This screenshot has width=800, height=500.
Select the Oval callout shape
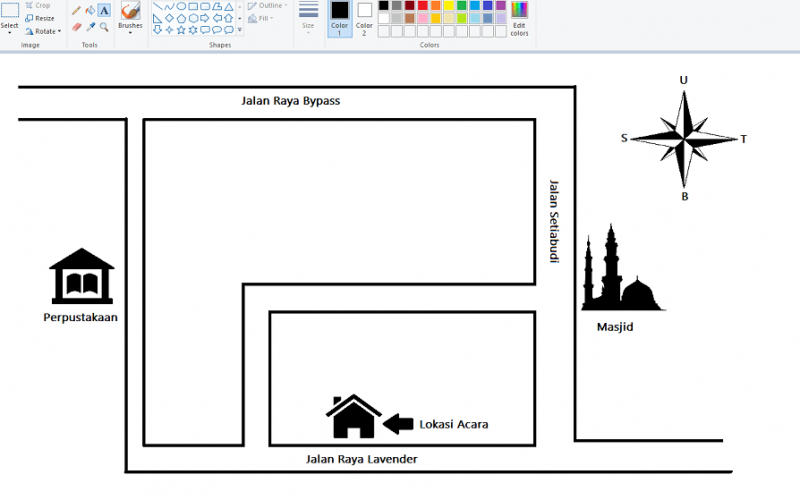pyautogui.click(x=217, y=30)
